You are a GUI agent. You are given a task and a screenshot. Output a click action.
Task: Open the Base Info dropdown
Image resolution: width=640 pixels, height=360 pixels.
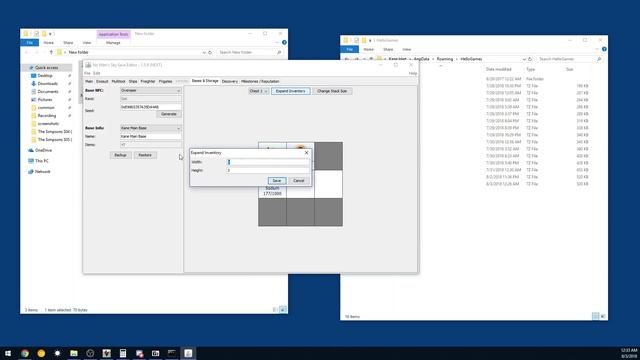(151, 128)
